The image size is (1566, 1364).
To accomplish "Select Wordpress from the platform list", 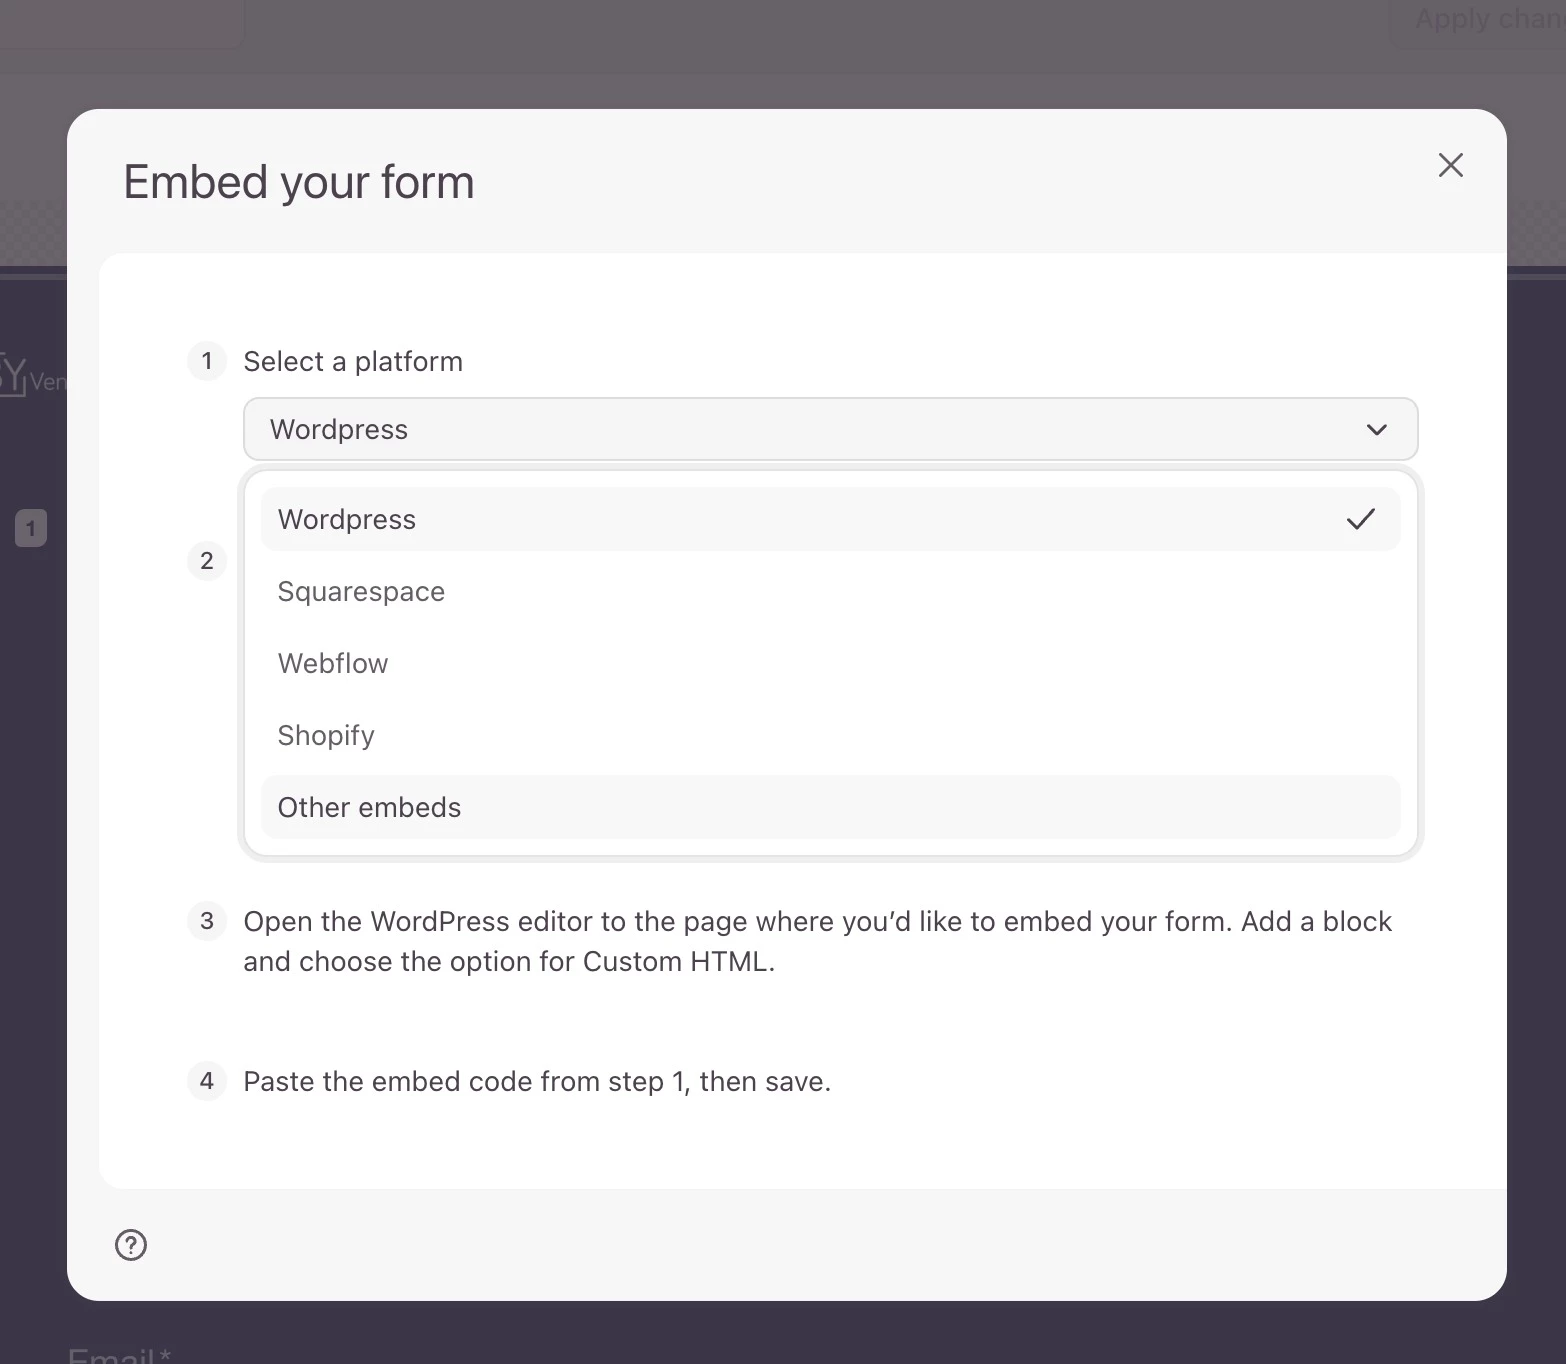I will tap(830, 519).
